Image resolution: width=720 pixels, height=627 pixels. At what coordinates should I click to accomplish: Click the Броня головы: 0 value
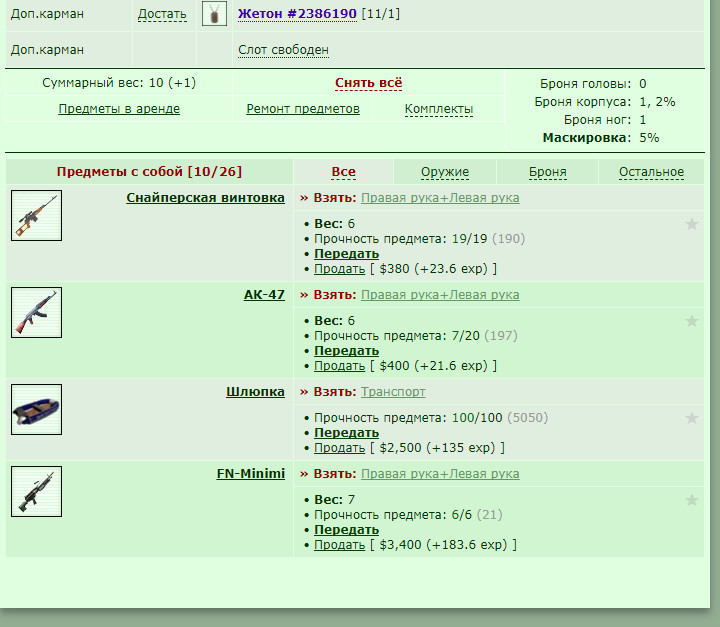643,84
